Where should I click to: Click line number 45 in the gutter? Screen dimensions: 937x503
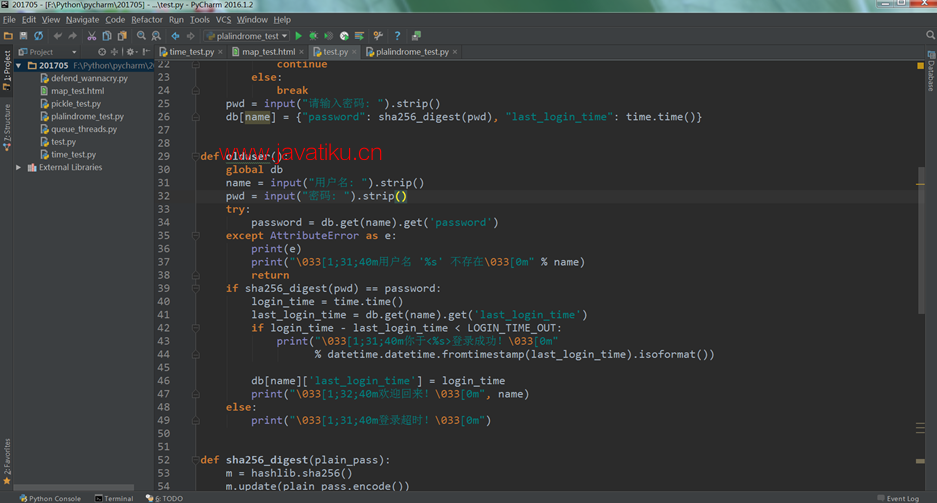point(163,367)
